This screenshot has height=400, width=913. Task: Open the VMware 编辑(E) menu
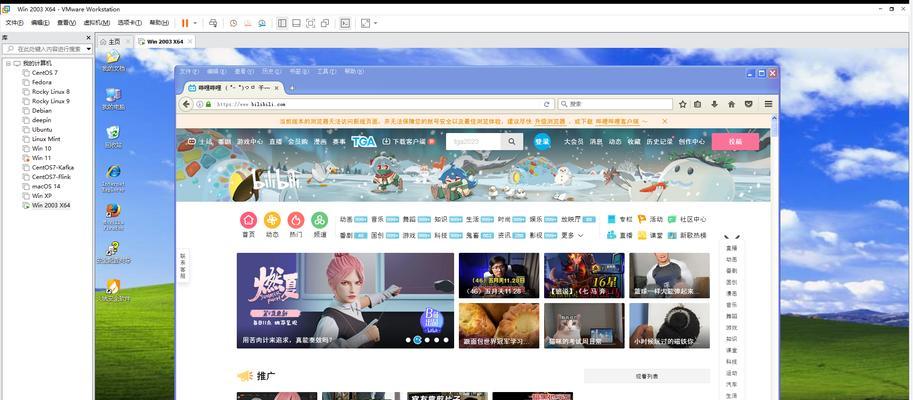tap(40, 23)
